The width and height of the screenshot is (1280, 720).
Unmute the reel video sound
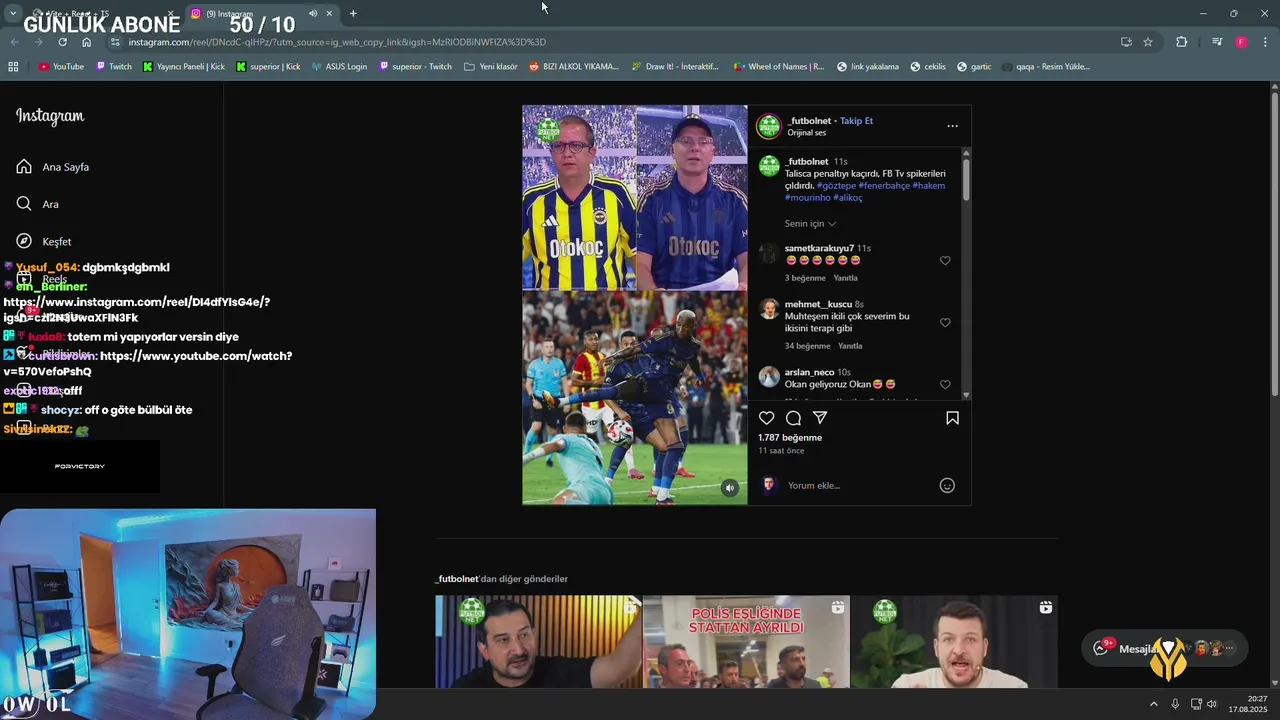click(x=730, y=488)
